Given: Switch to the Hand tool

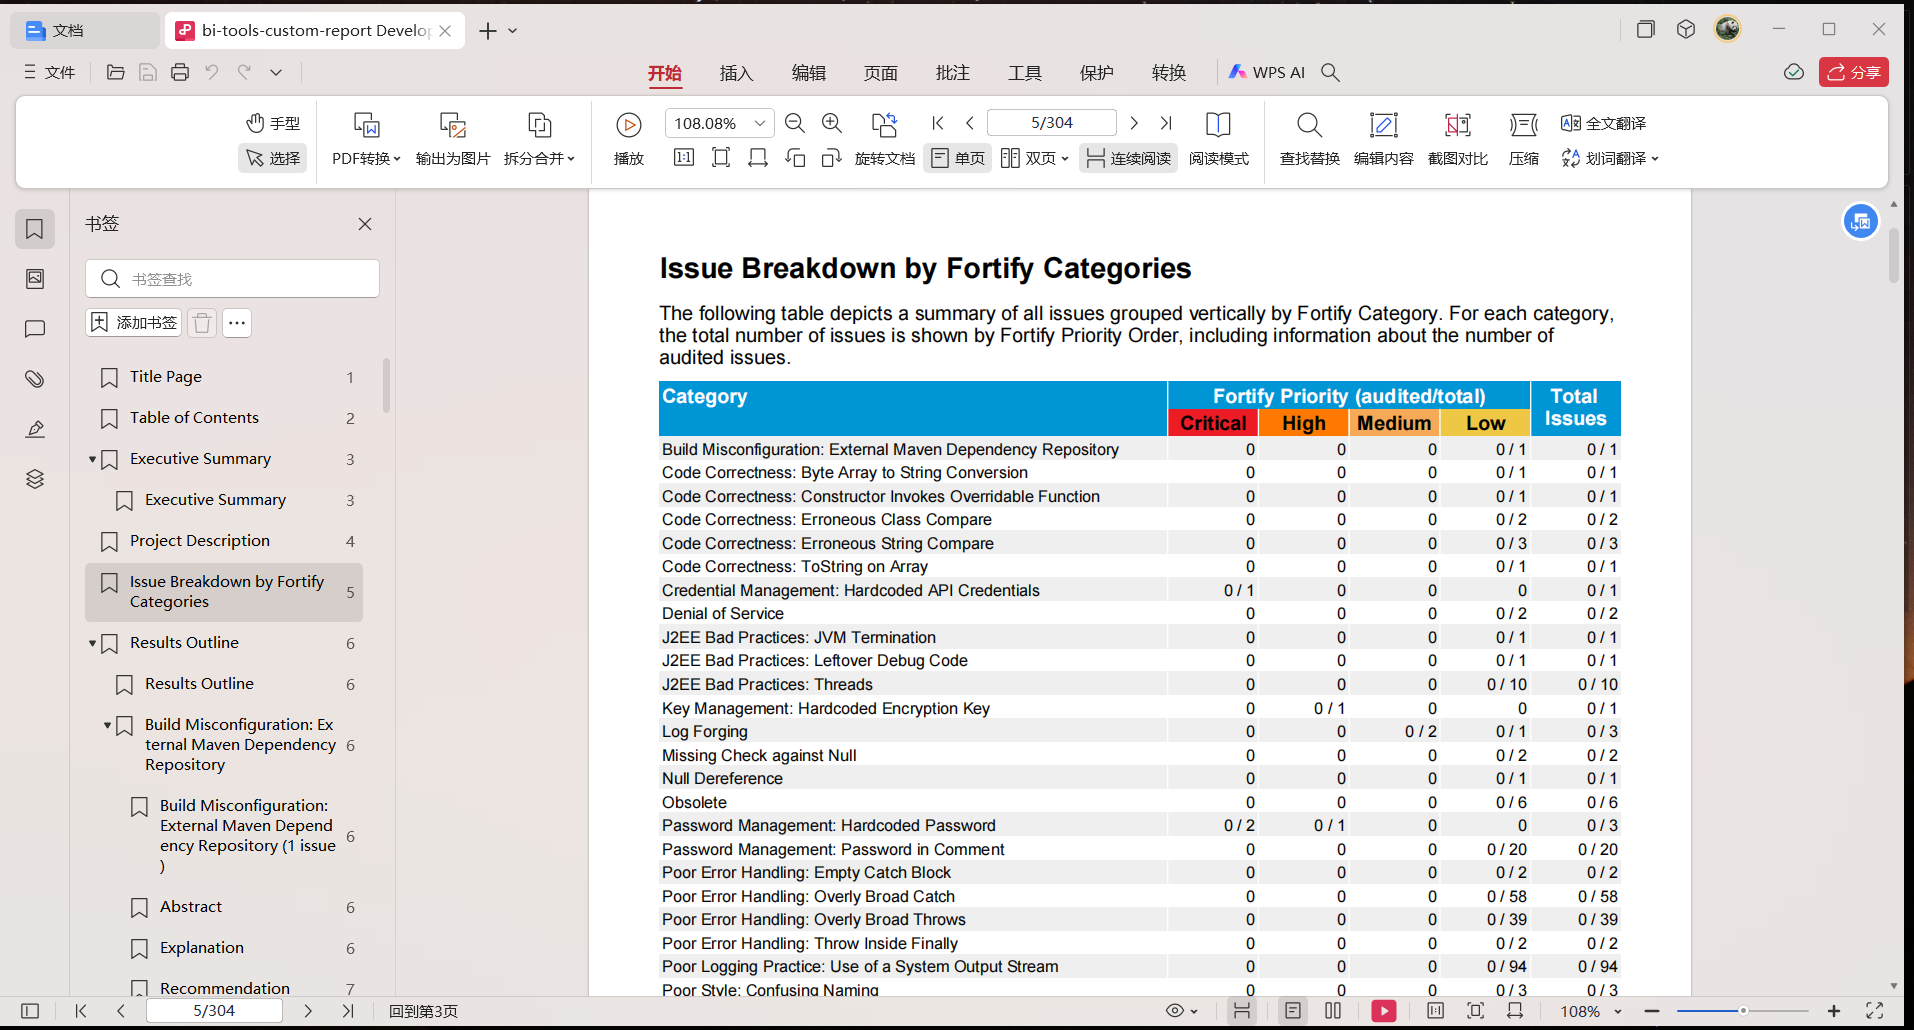Looking at the screenshot, I should [x=273, y=123].
